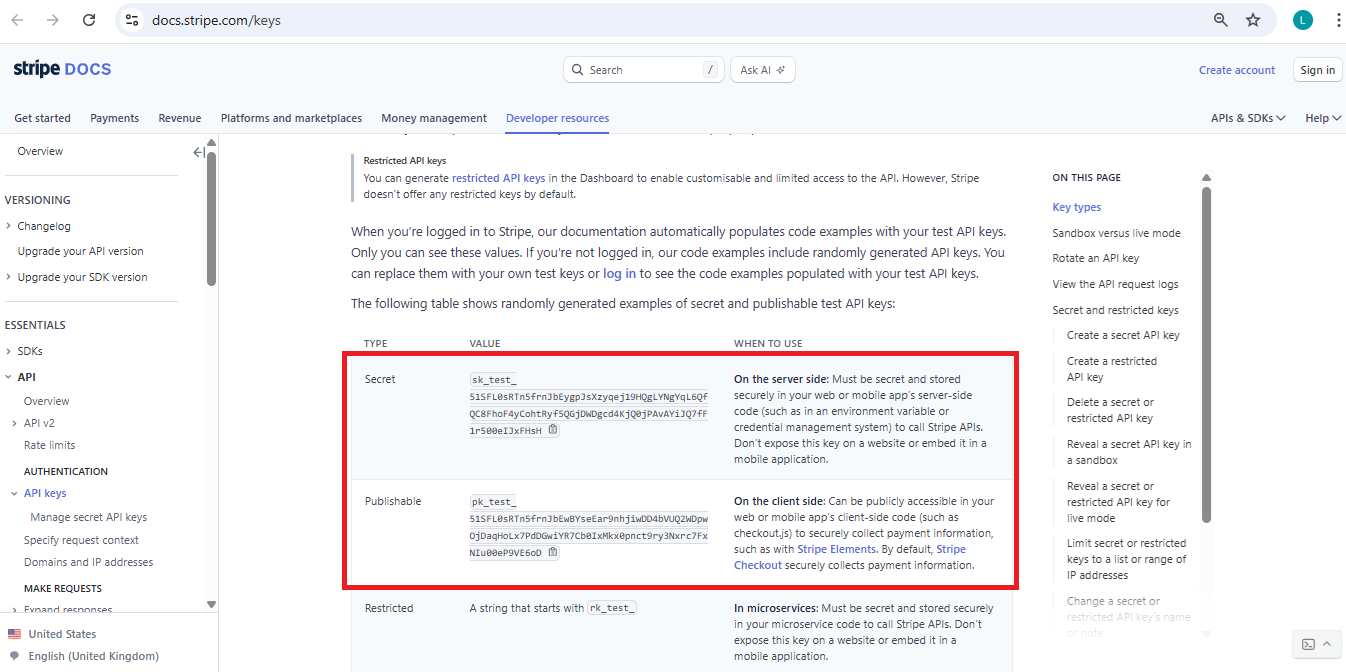Click the Stripe DOCS logo
The width and height of the screenshot is (1346, 672).
pos(62,69)
